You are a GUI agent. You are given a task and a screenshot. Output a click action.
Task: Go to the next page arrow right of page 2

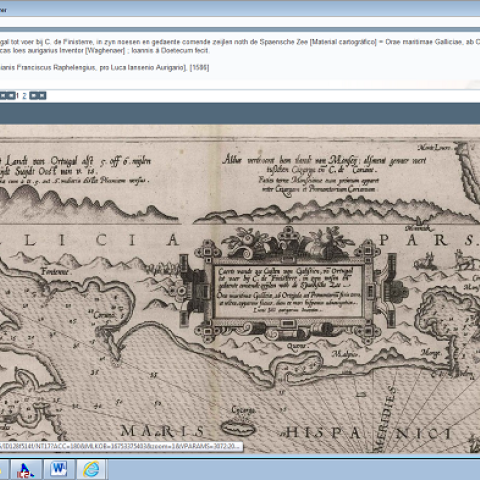click(x=33, y=96)
